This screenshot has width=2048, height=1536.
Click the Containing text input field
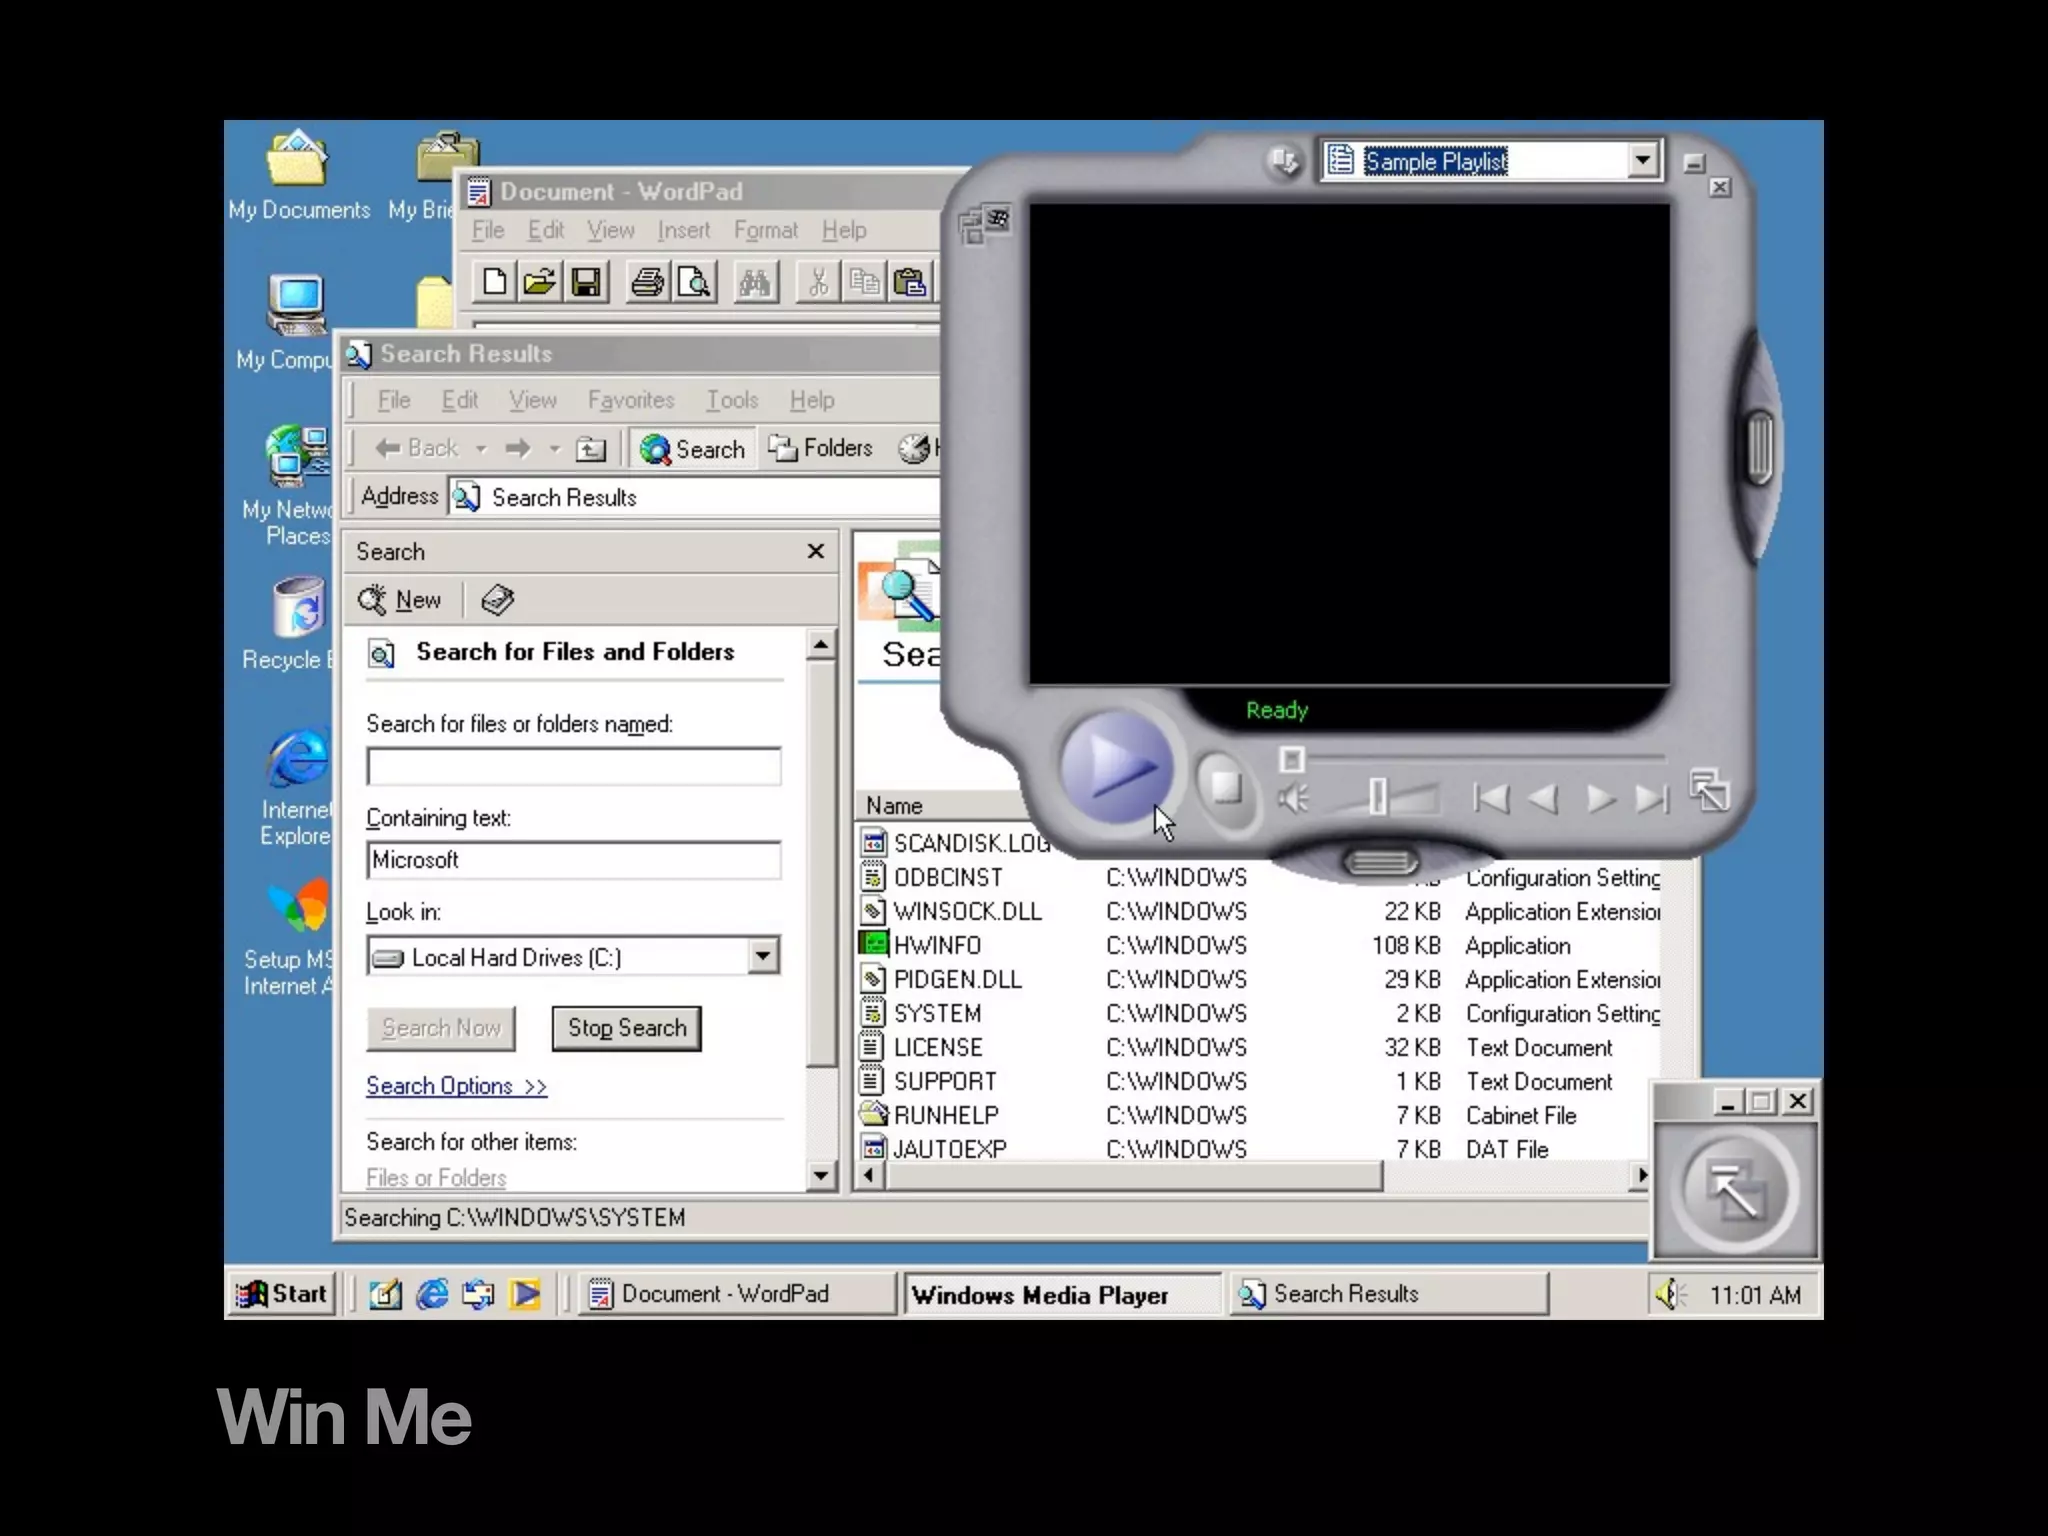coord(573,860)
